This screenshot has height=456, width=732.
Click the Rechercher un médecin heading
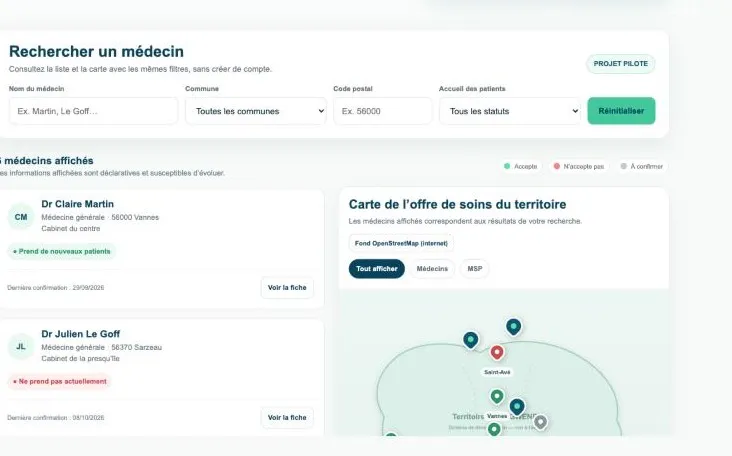(97, 51)
